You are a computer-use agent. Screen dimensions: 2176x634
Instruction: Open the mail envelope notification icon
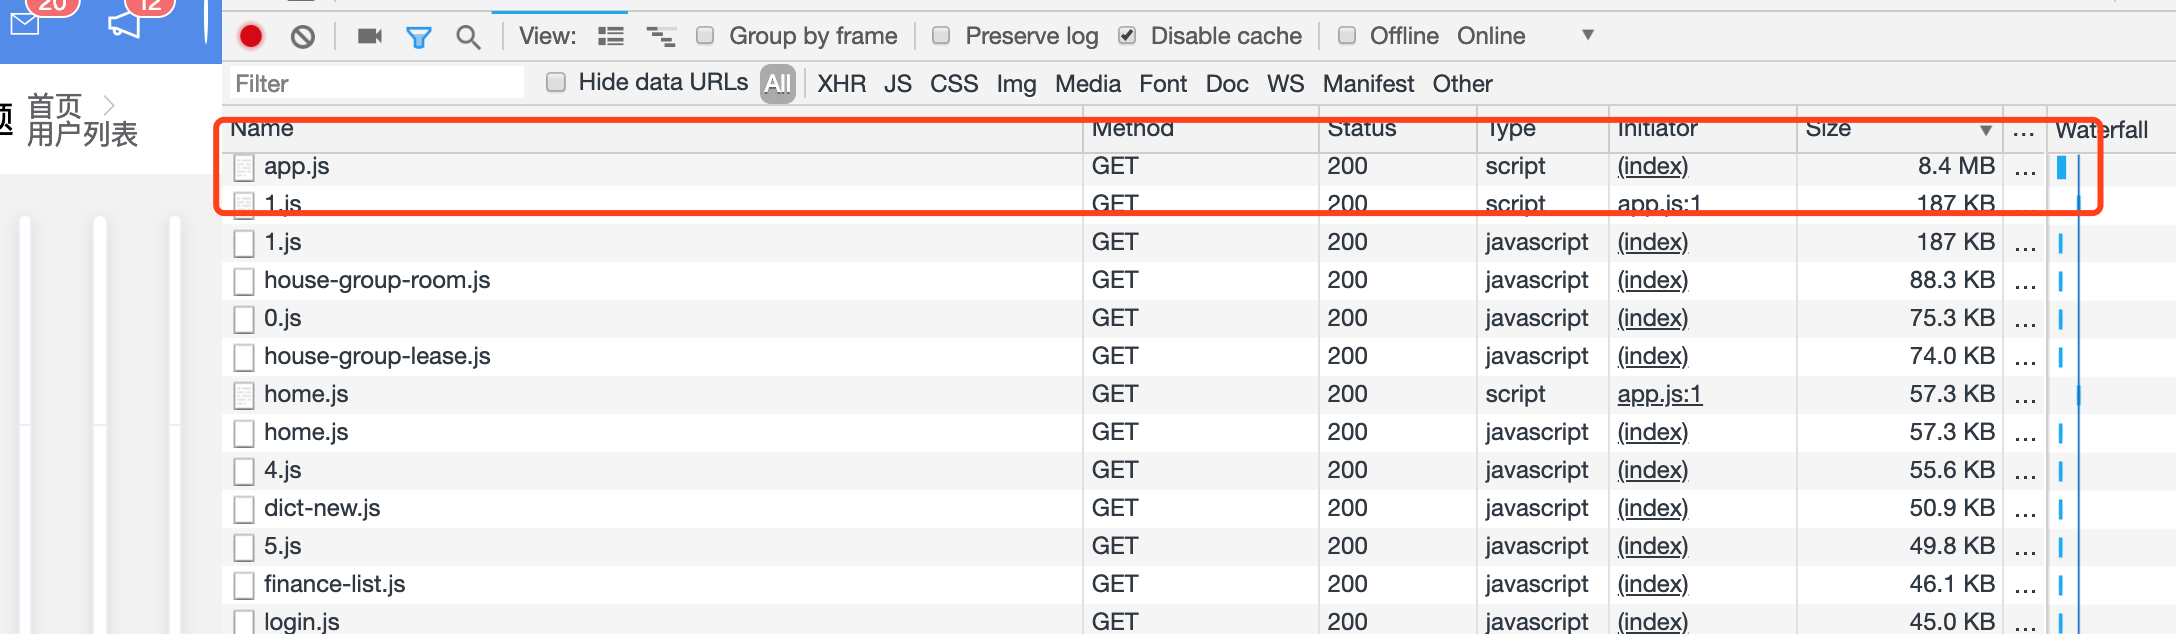pos(25,22)
